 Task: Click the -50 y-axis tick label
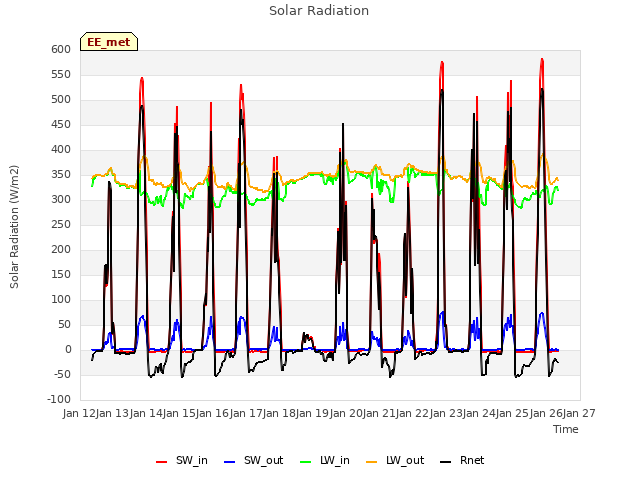click(62, 375)
